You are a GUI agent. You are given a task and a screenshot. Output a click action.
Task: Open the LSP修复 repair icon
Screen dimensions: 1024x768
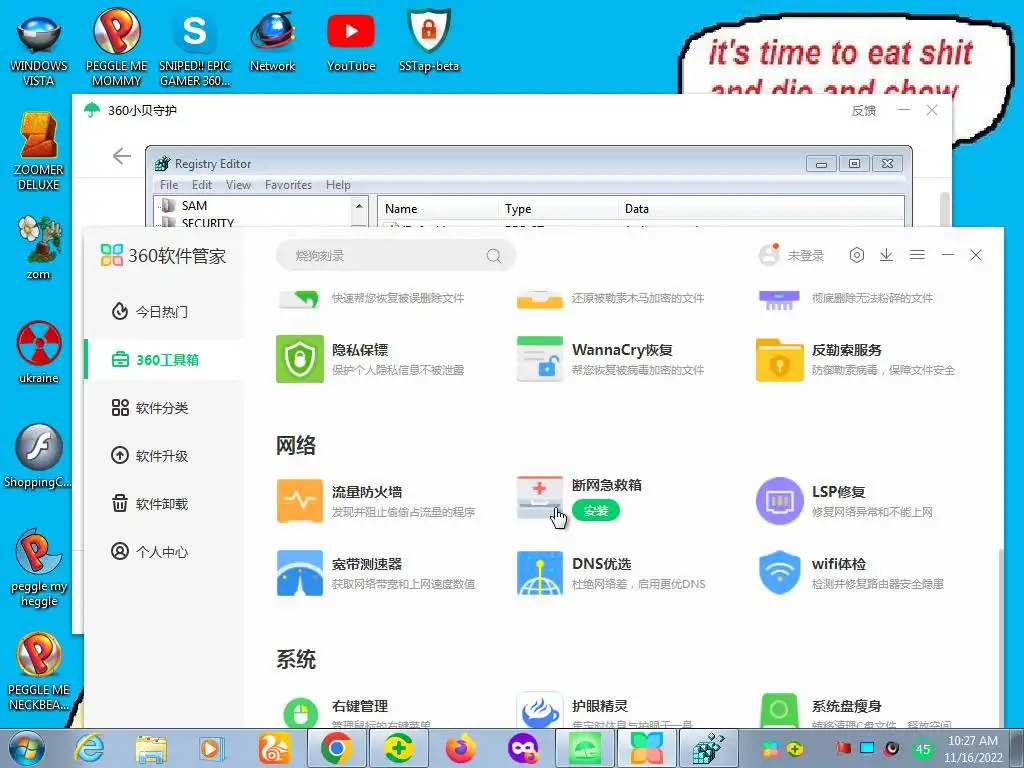click(780, 501)
